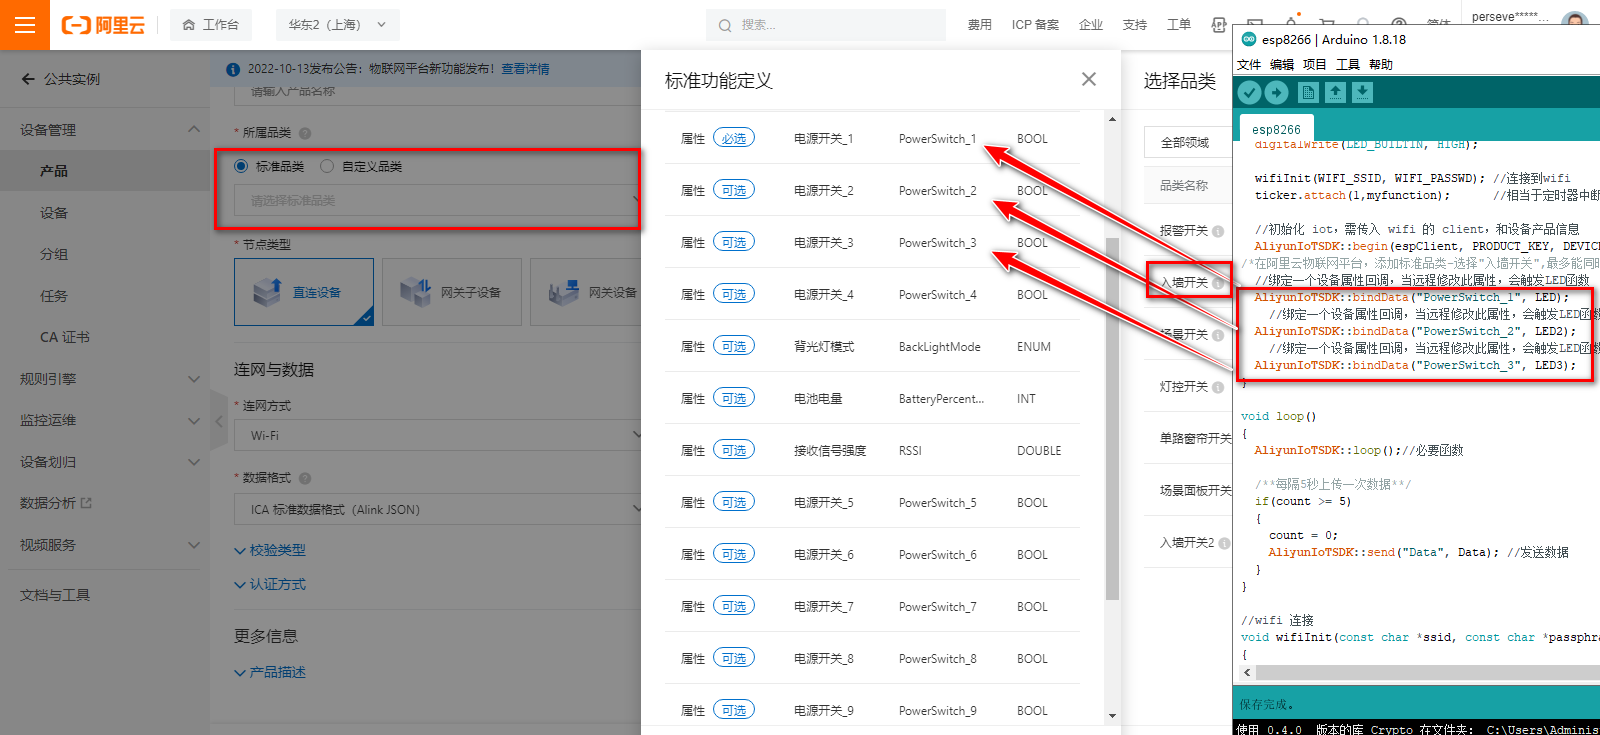
Task: Expand the 规则引擎 sidebar section
Action: 194,379
